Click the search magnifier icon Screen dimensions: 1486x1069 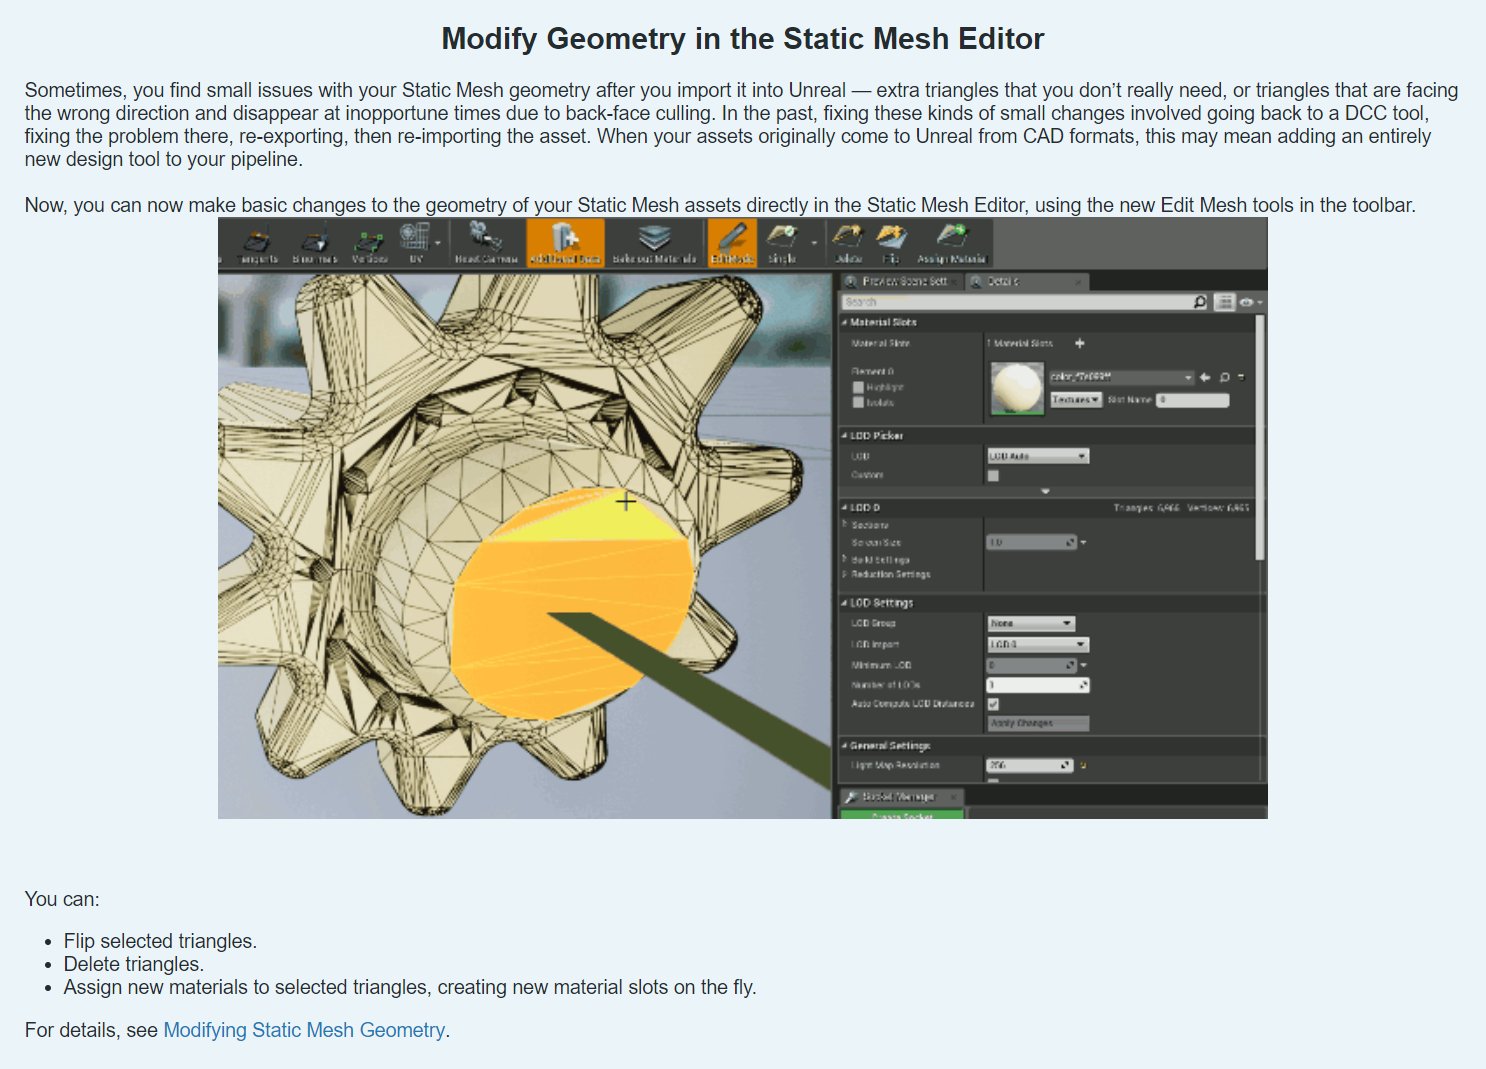click(x=1200, y=302)
